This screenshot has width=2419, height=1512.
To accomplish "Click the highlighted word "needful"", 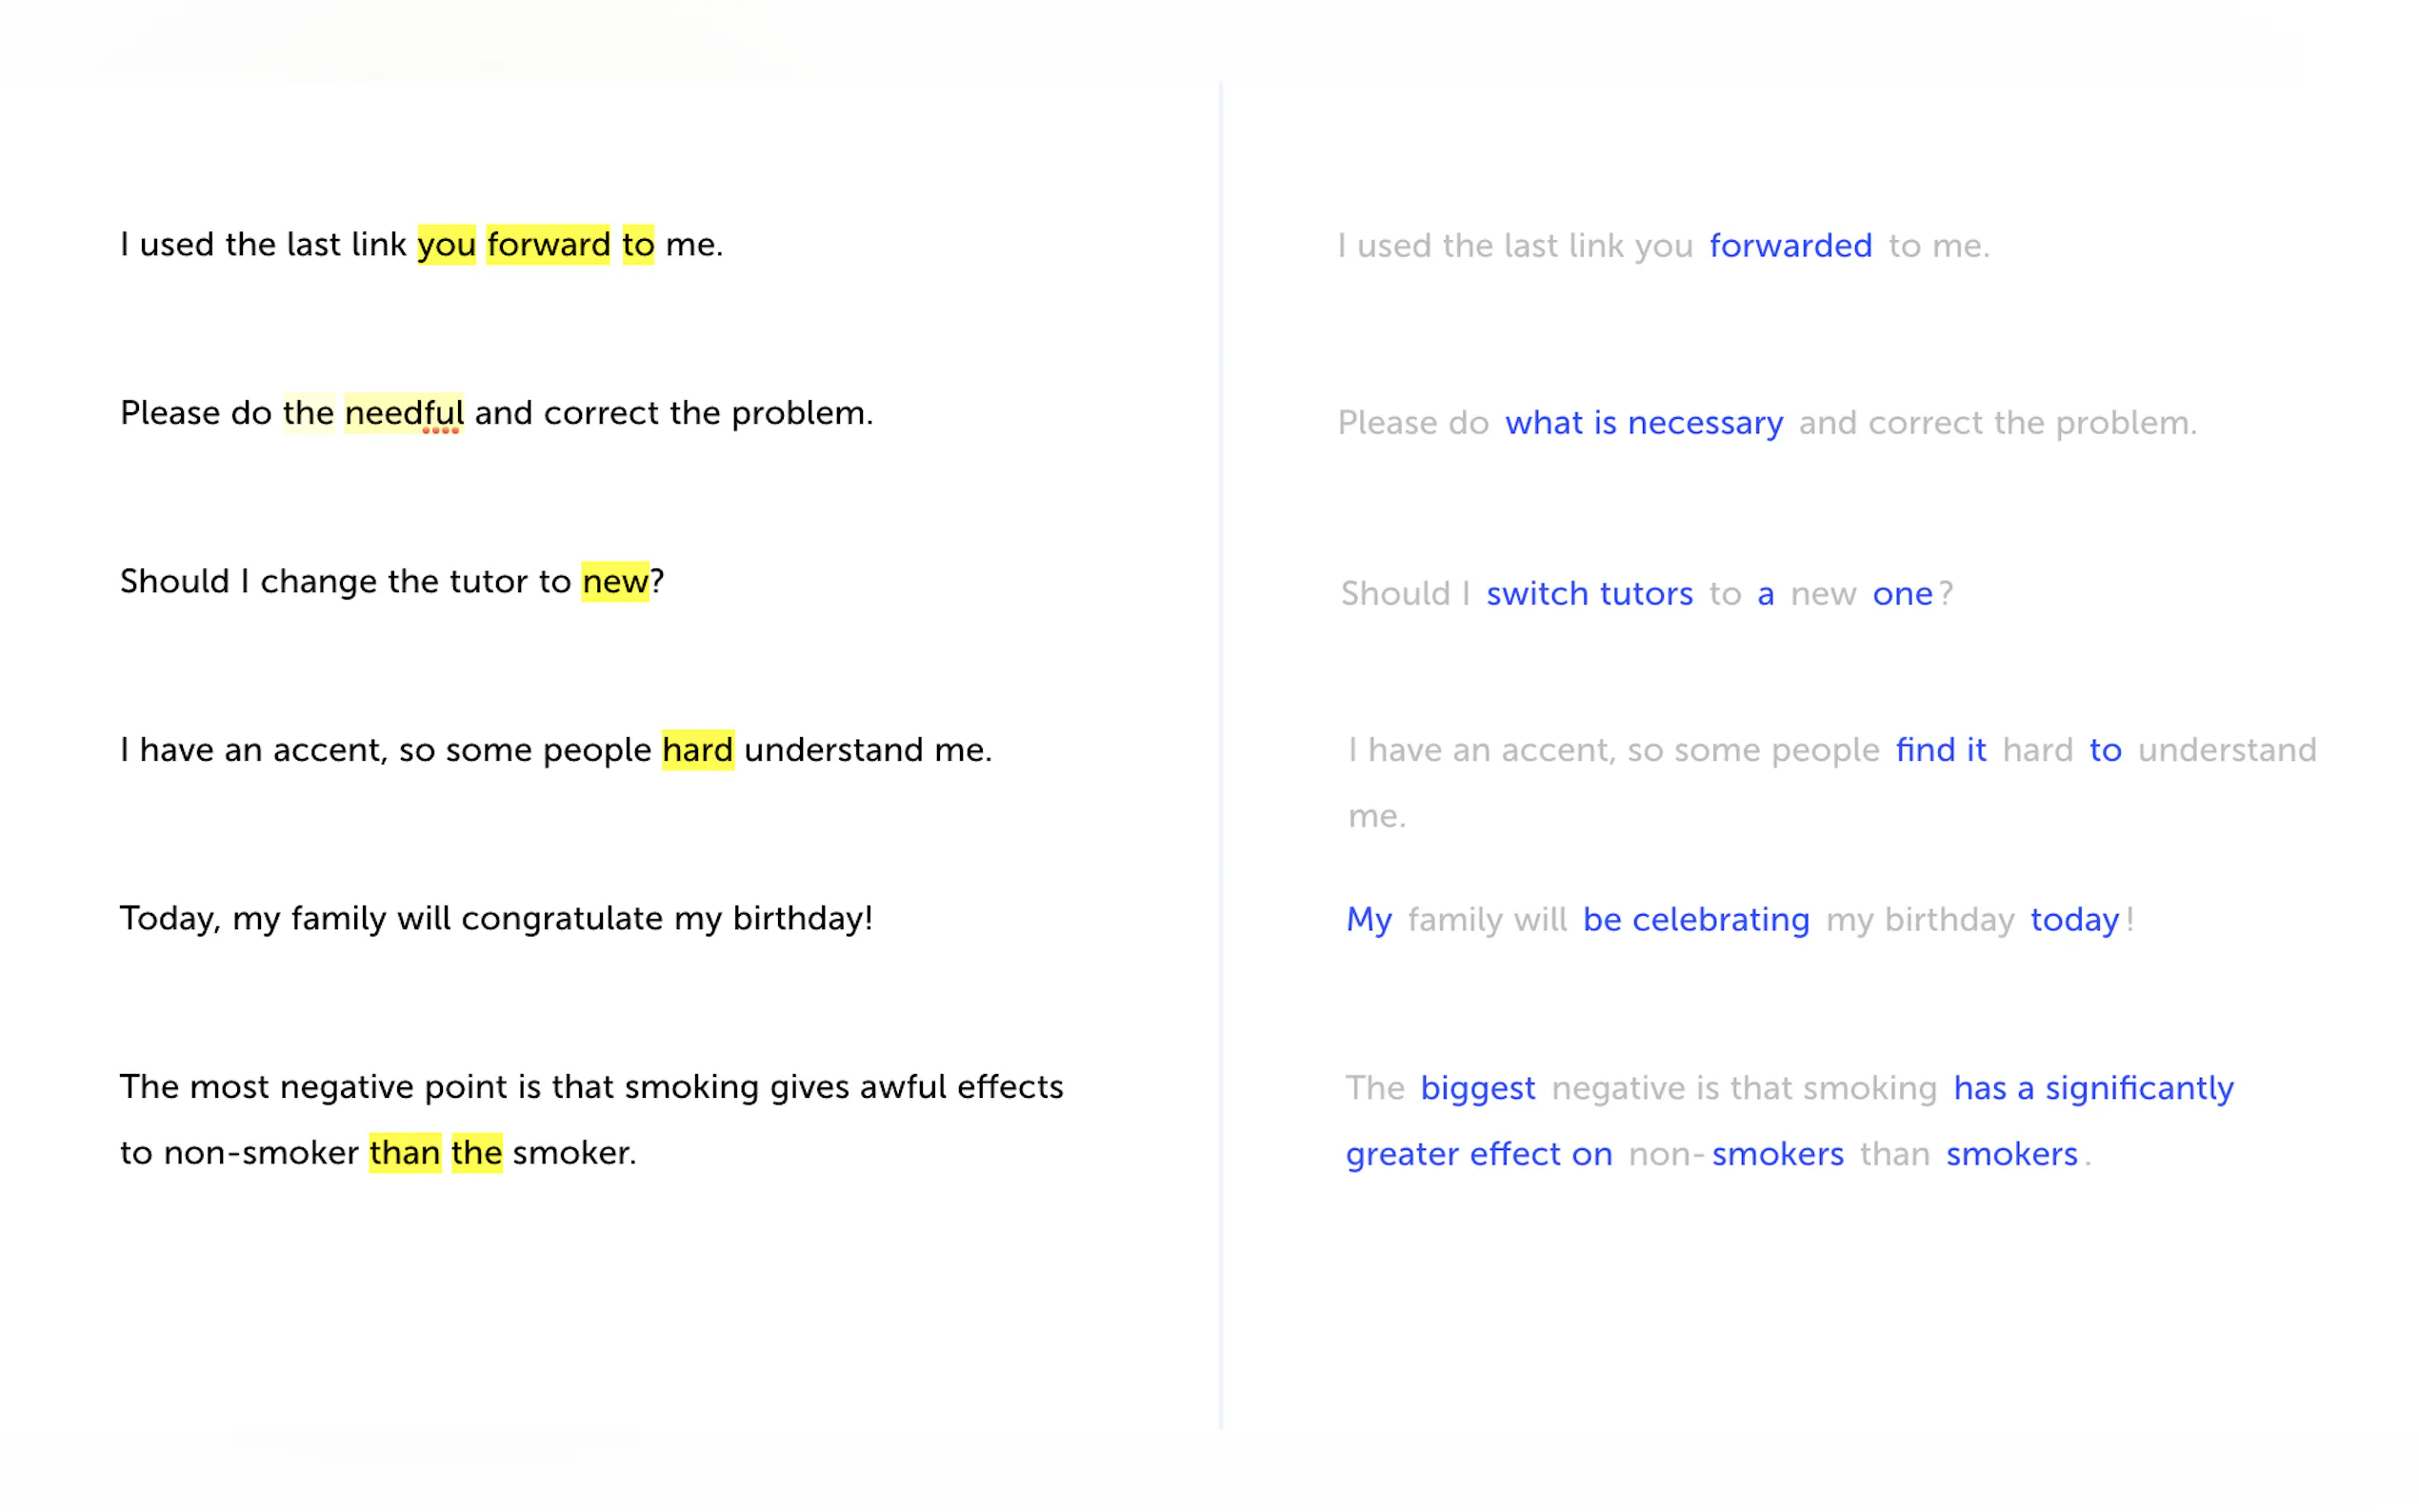I will point(404,412).
